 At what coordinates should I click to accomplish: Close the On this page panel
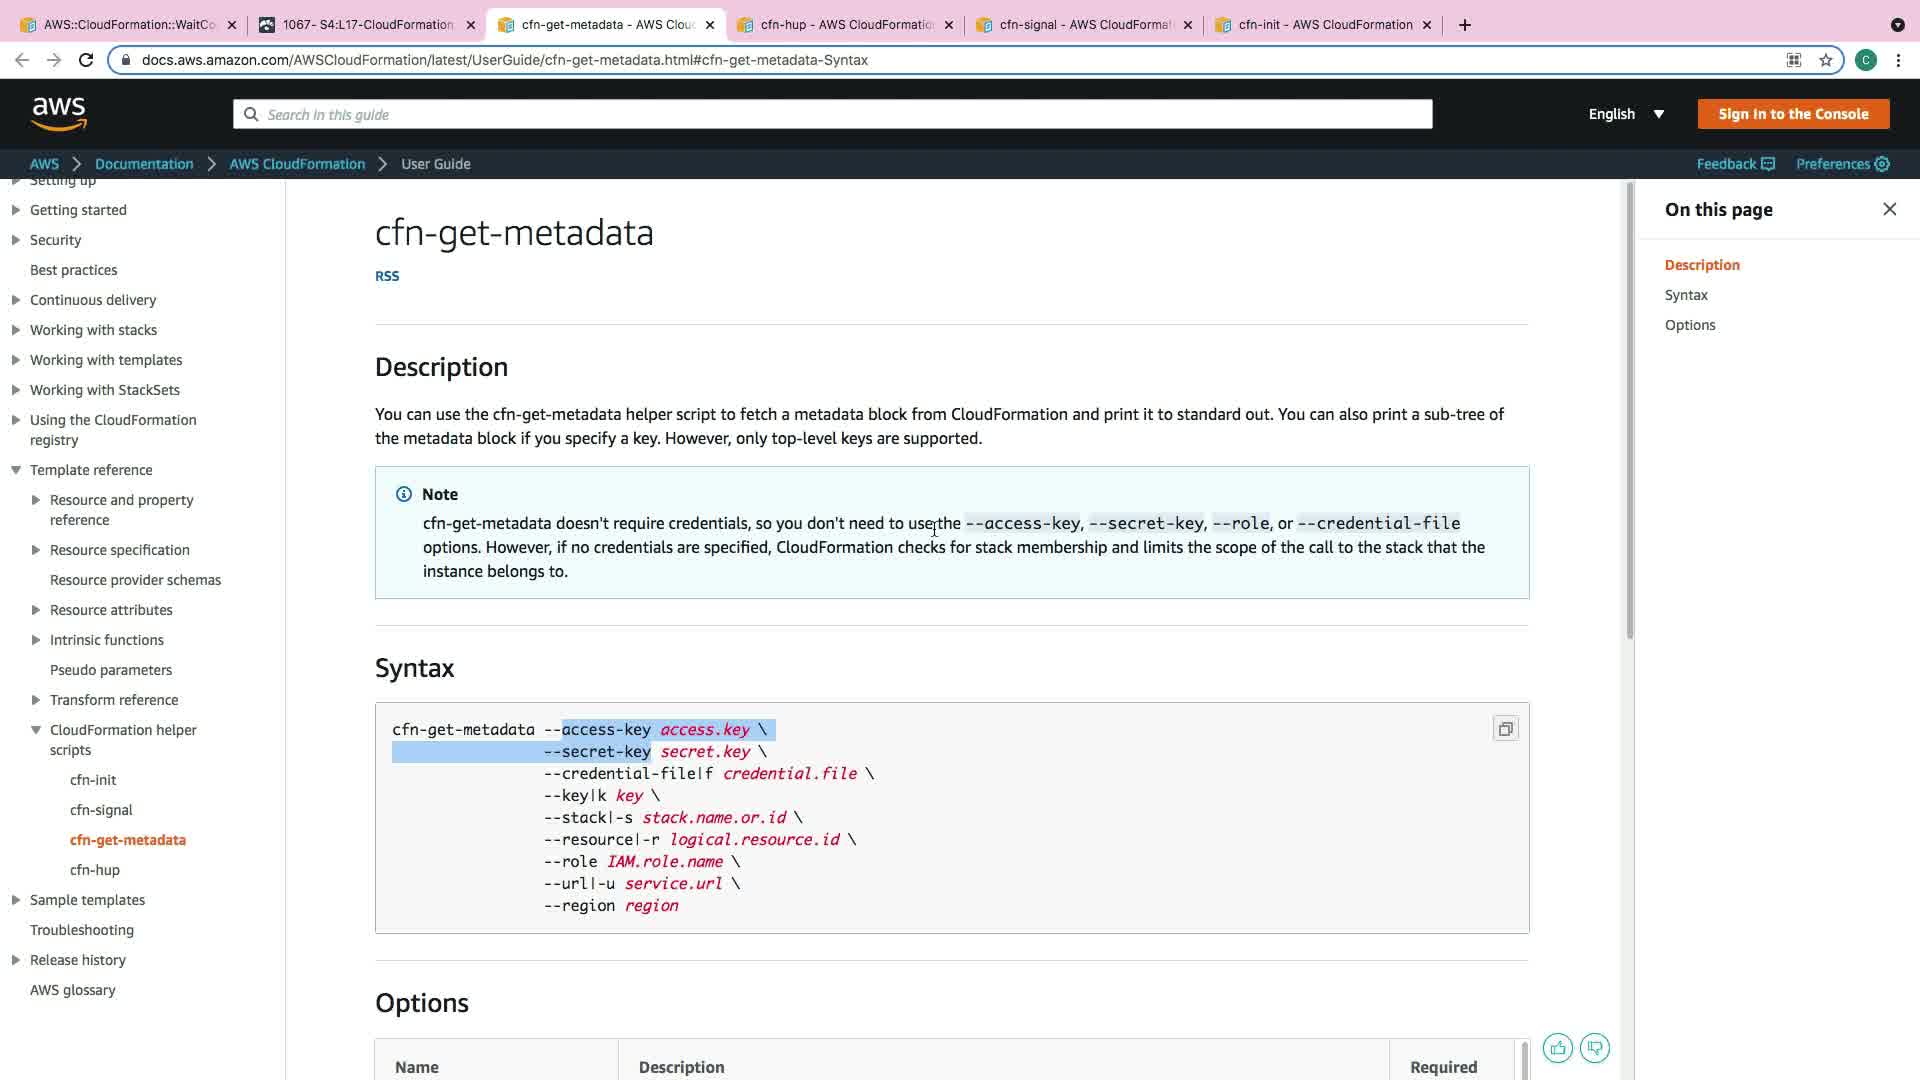[1889, 209]
